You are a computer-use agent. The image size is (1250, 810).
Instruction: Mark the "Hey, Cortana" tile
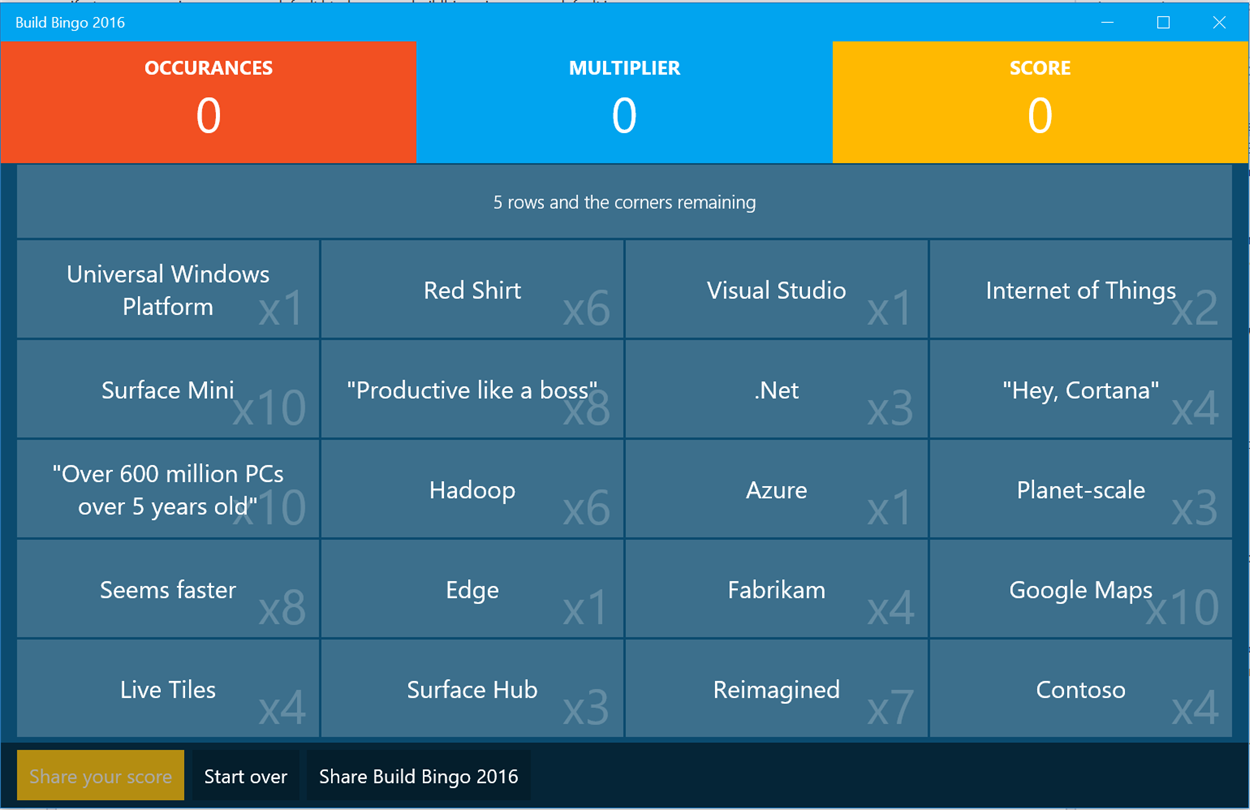(x=1080, y=390)
